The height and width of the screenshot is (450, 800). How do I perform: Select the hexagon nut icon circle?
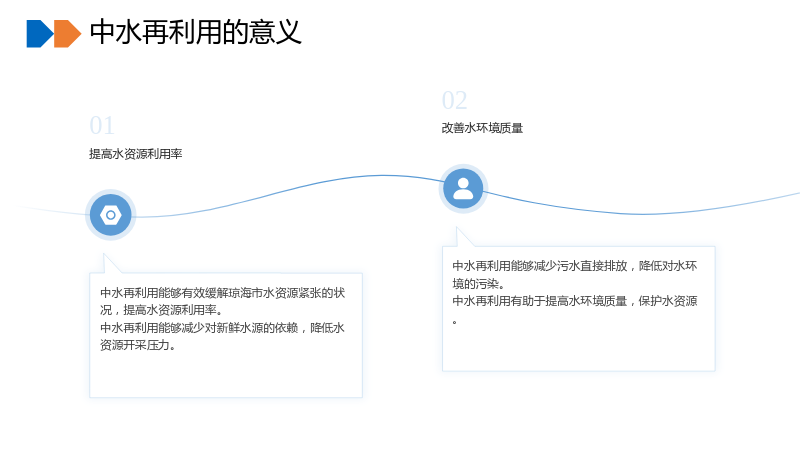coord(111,215)
